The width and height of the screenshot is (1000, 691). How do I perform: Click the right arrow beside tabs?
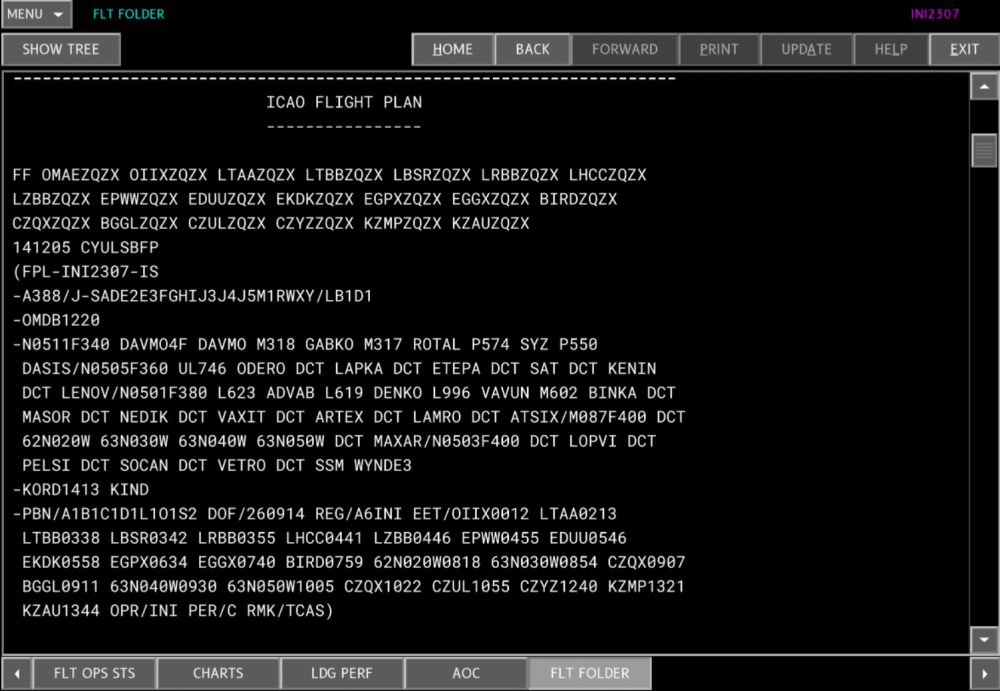click(984, 673)
